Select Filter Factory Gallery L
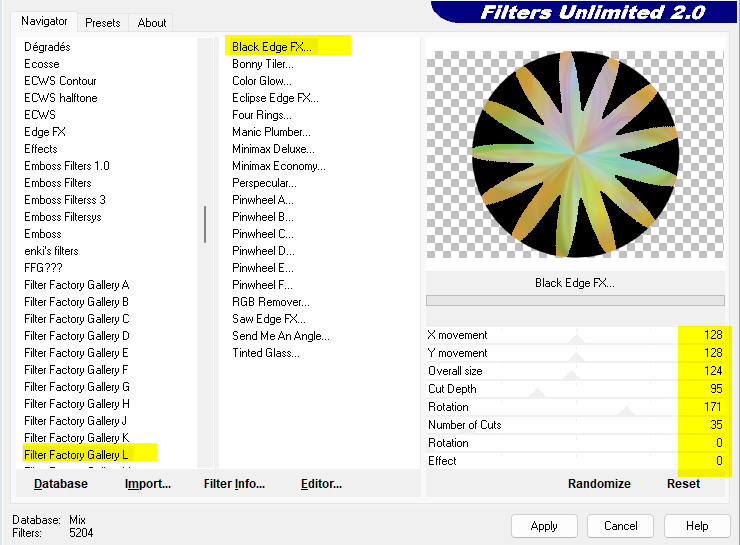Image resolution: width=740 pixels, height=545 pixels. point(76,454)
